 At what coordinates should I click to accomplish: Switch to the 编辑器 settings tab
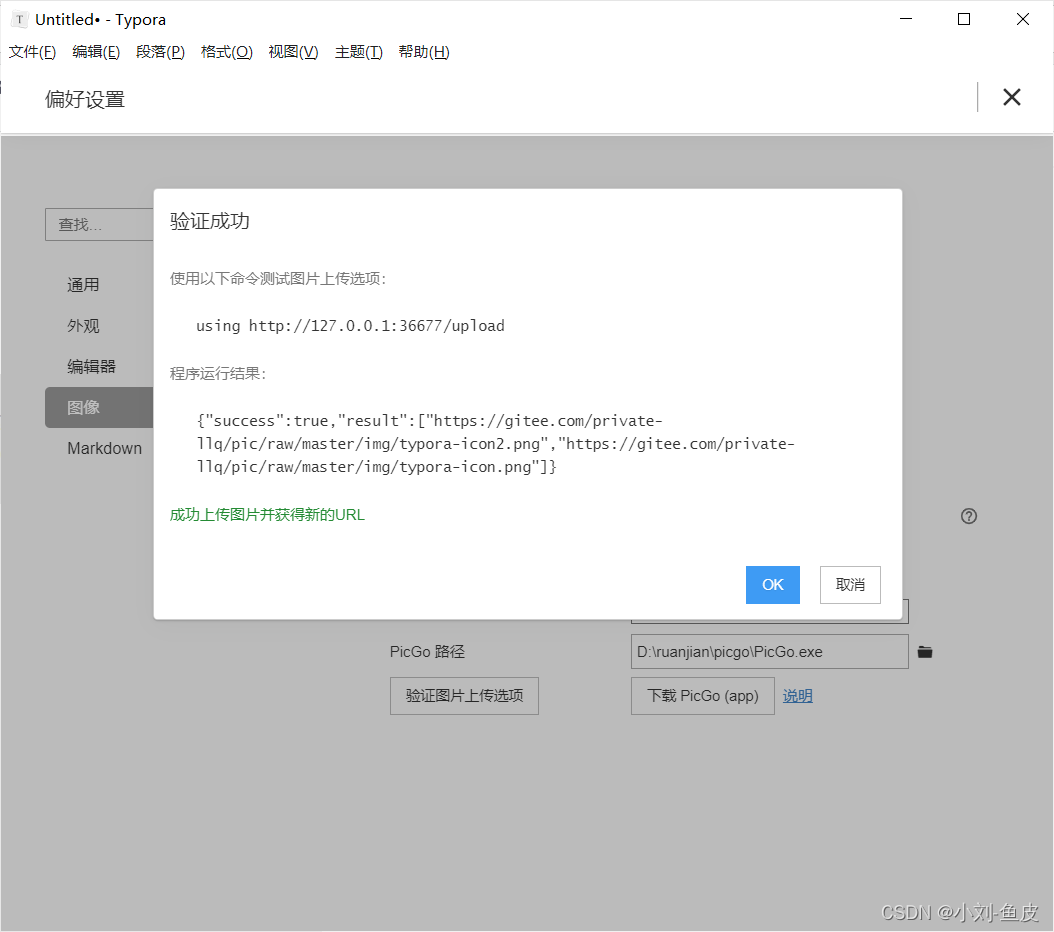pos(91,366)
